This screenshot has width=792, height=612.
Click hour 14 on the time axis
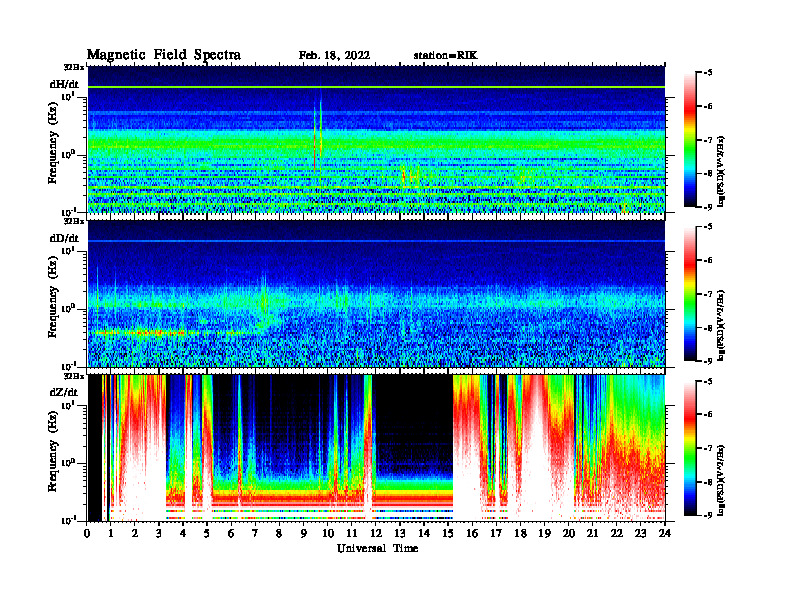click(424, 533)
